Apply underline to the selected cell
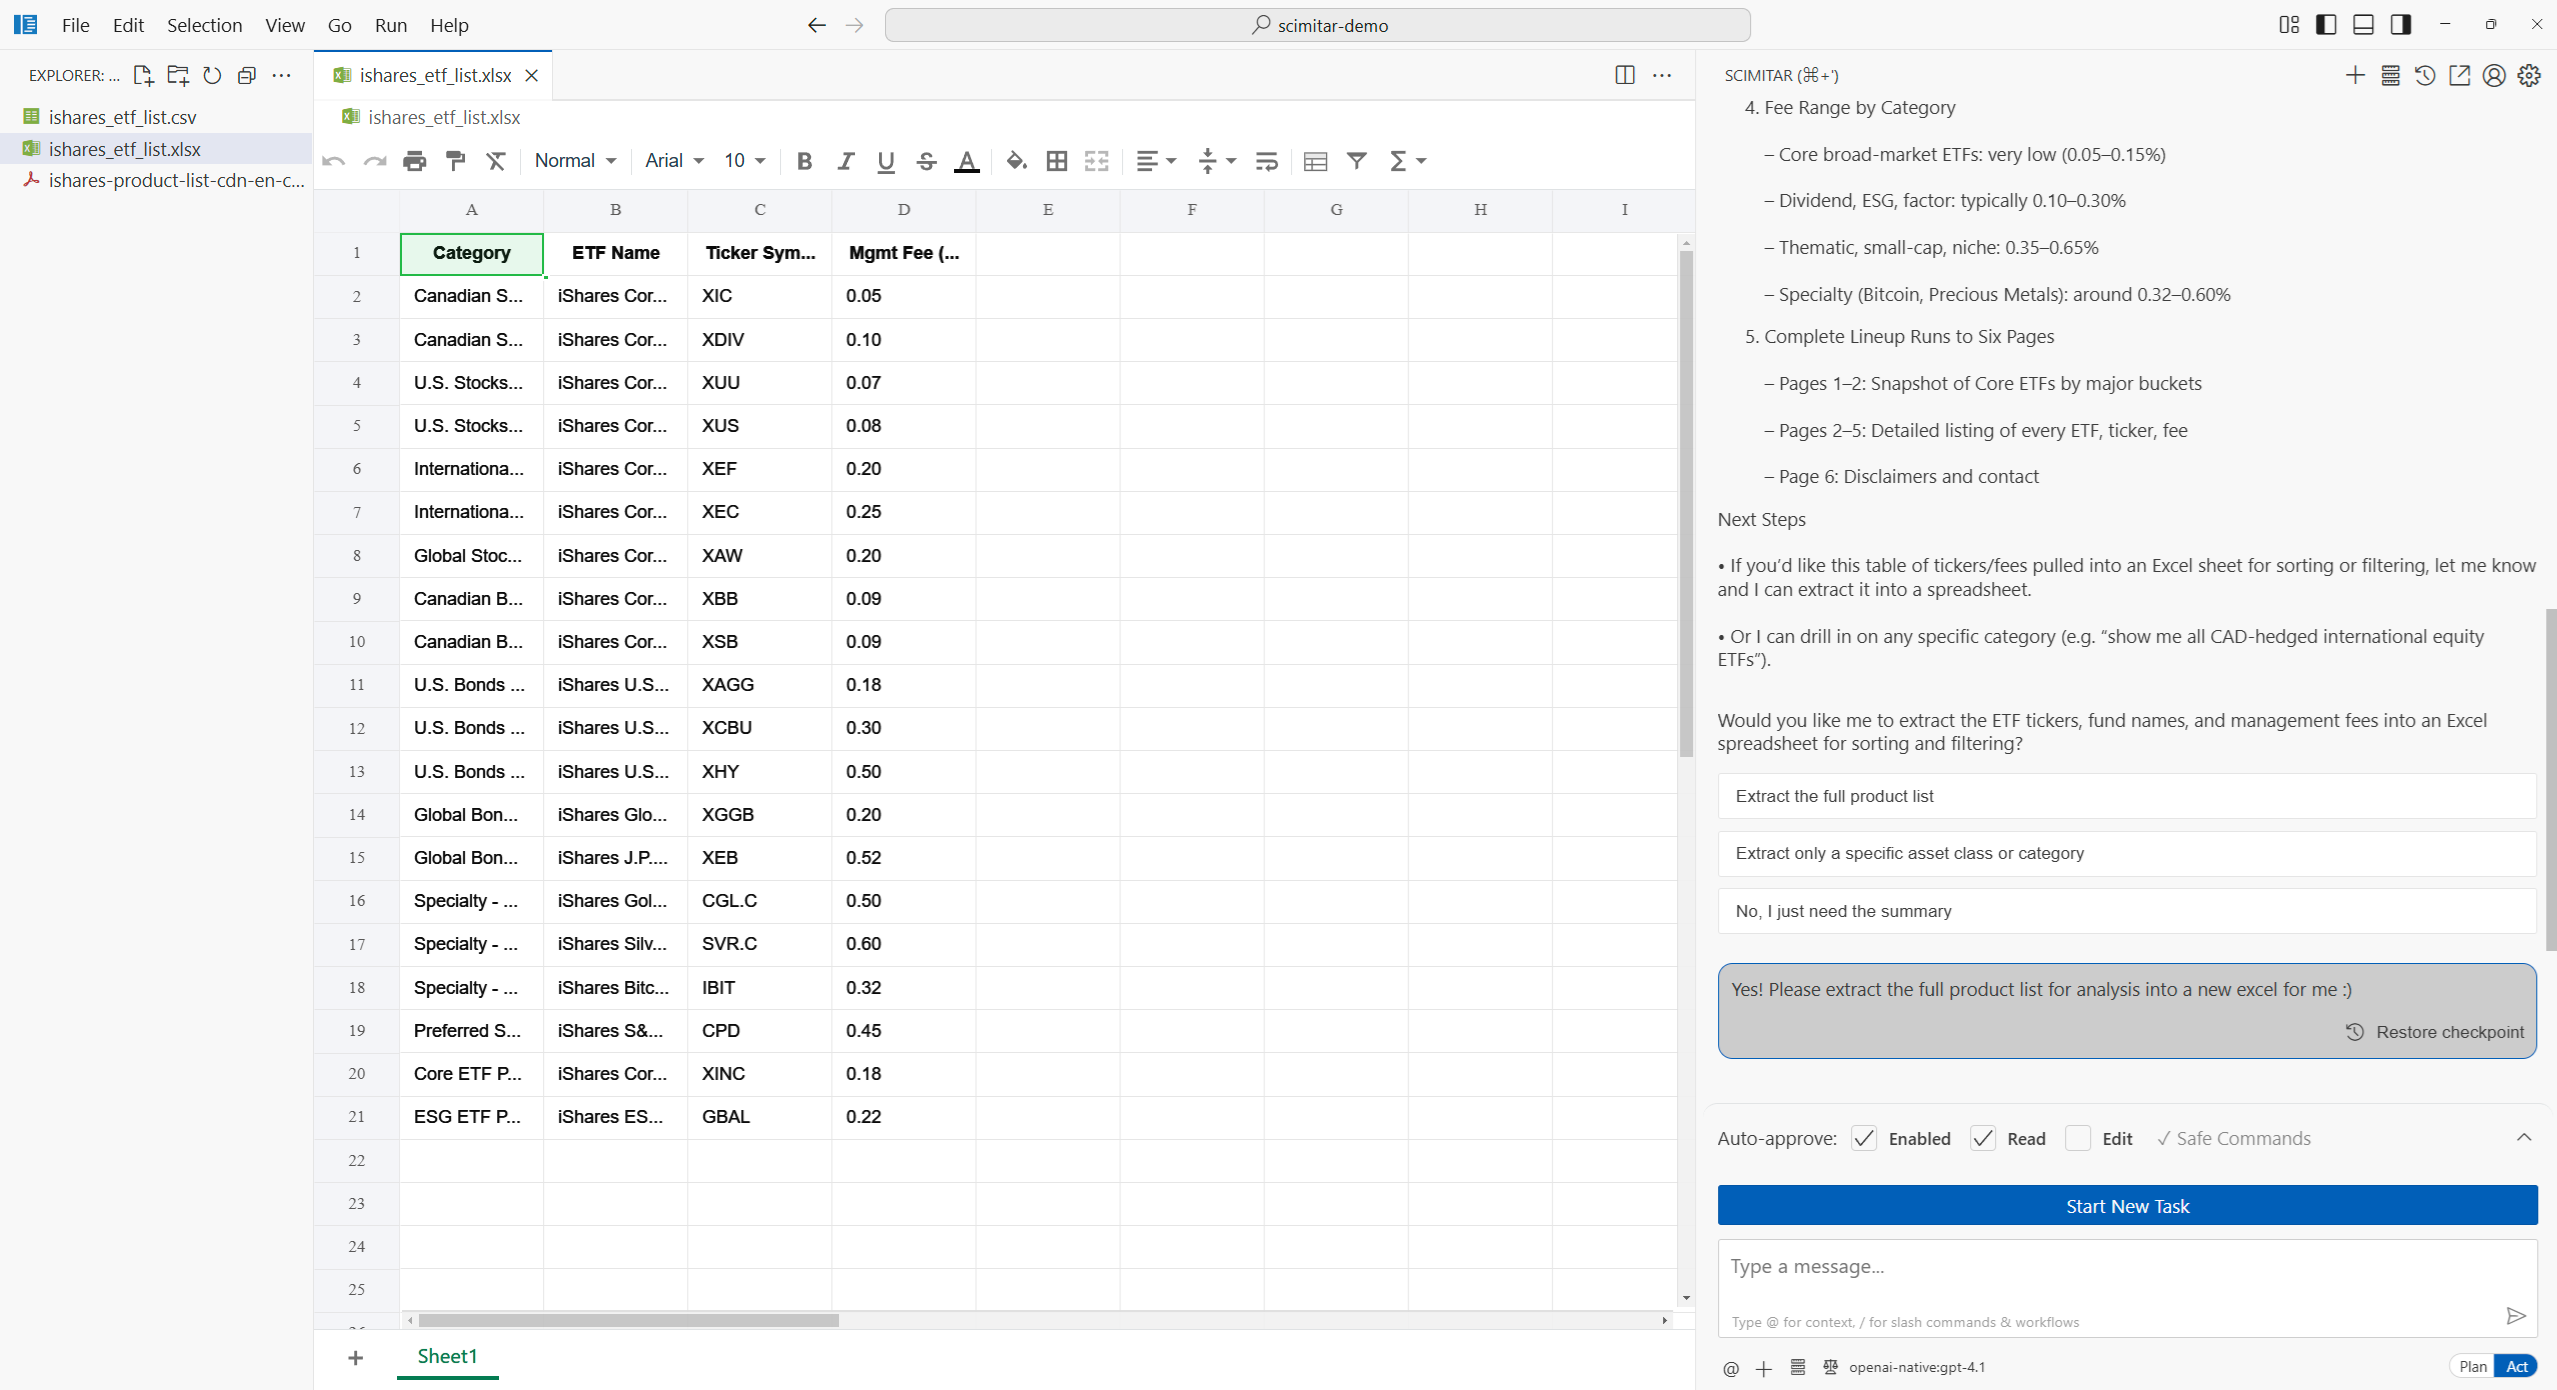Screen dimensions: 2557x1390 (x=886, y=161)
